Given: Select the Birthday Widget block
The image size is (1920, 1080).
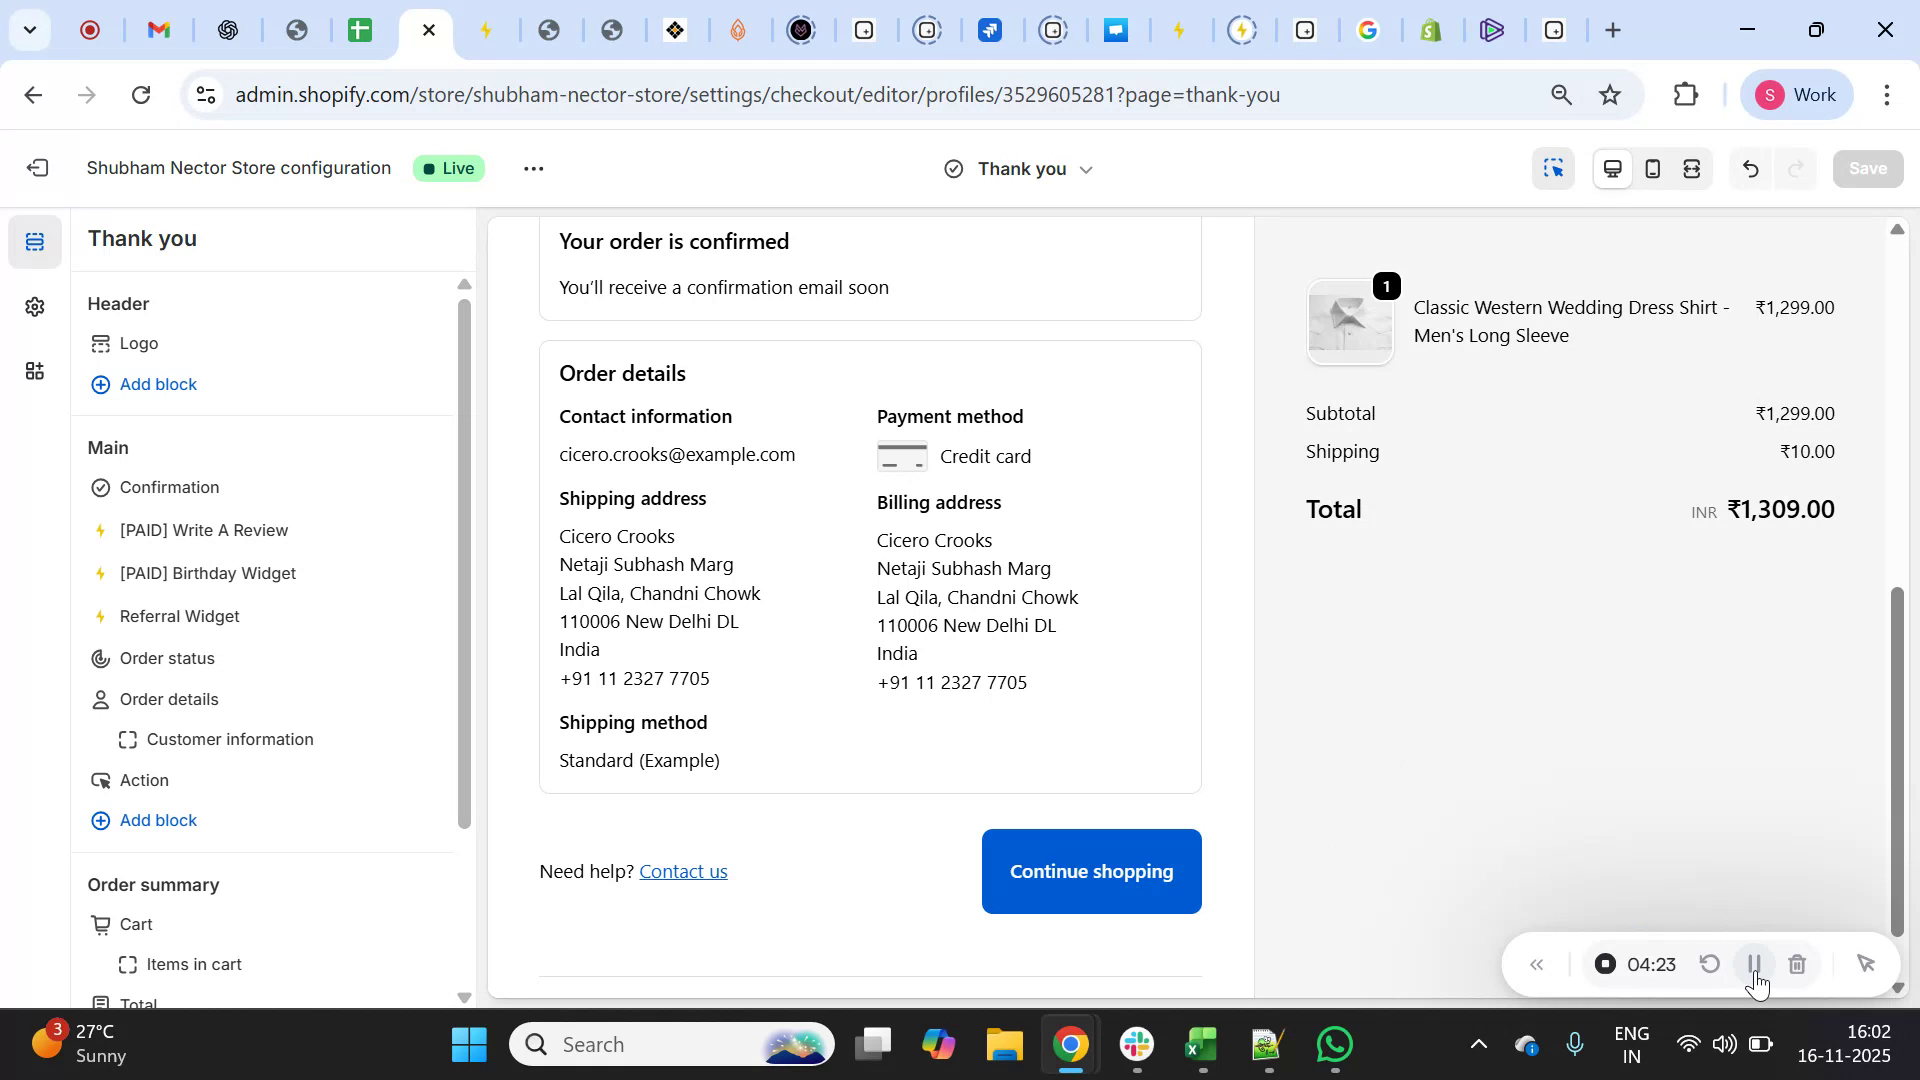Looking at the screenshot, I should [207, 573].
